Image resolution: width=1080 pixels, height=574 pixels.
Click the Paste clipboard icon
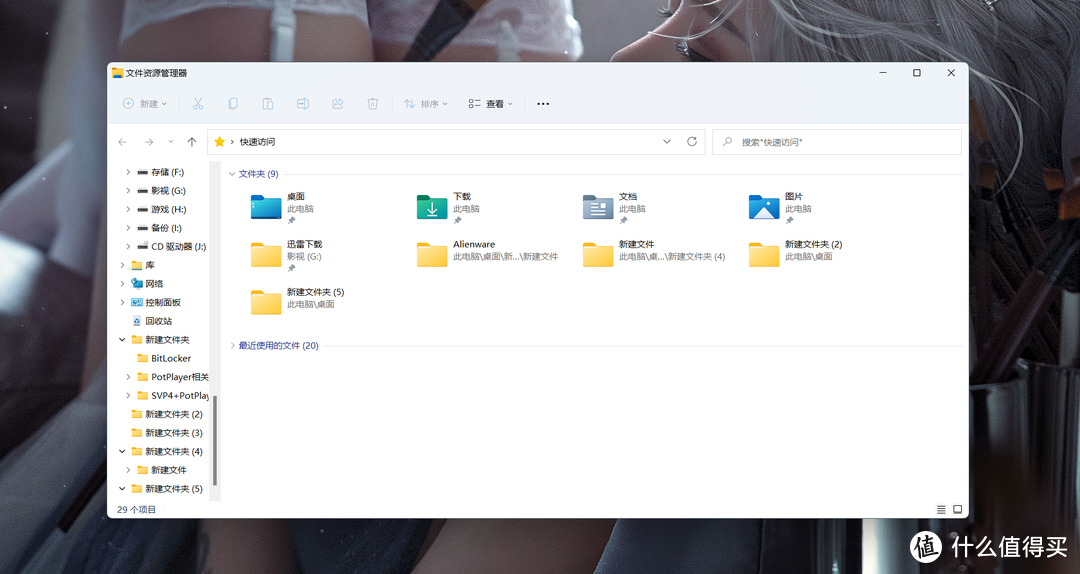coord(268,104)
